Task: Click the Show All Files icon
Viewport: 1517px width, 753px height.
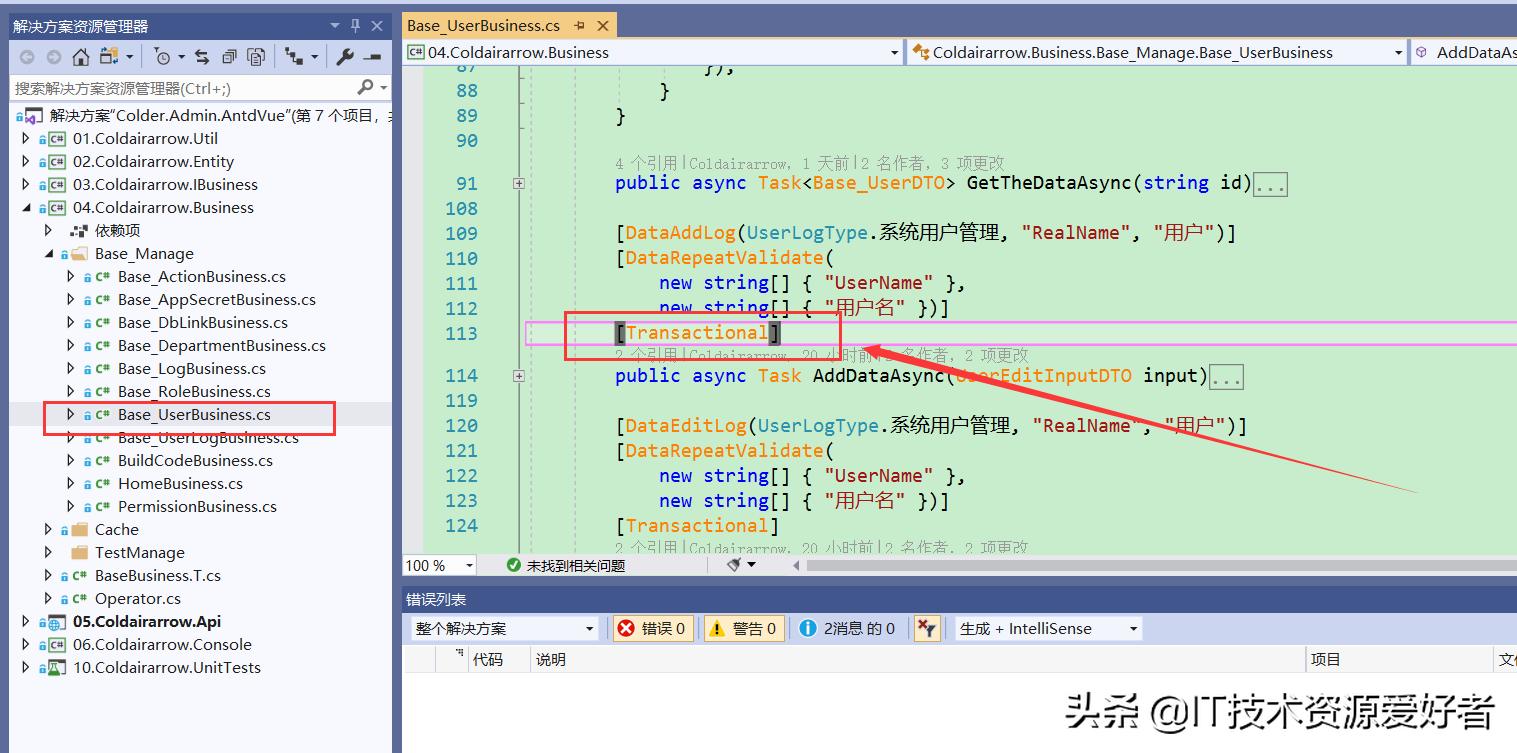Action: point(256,56)
